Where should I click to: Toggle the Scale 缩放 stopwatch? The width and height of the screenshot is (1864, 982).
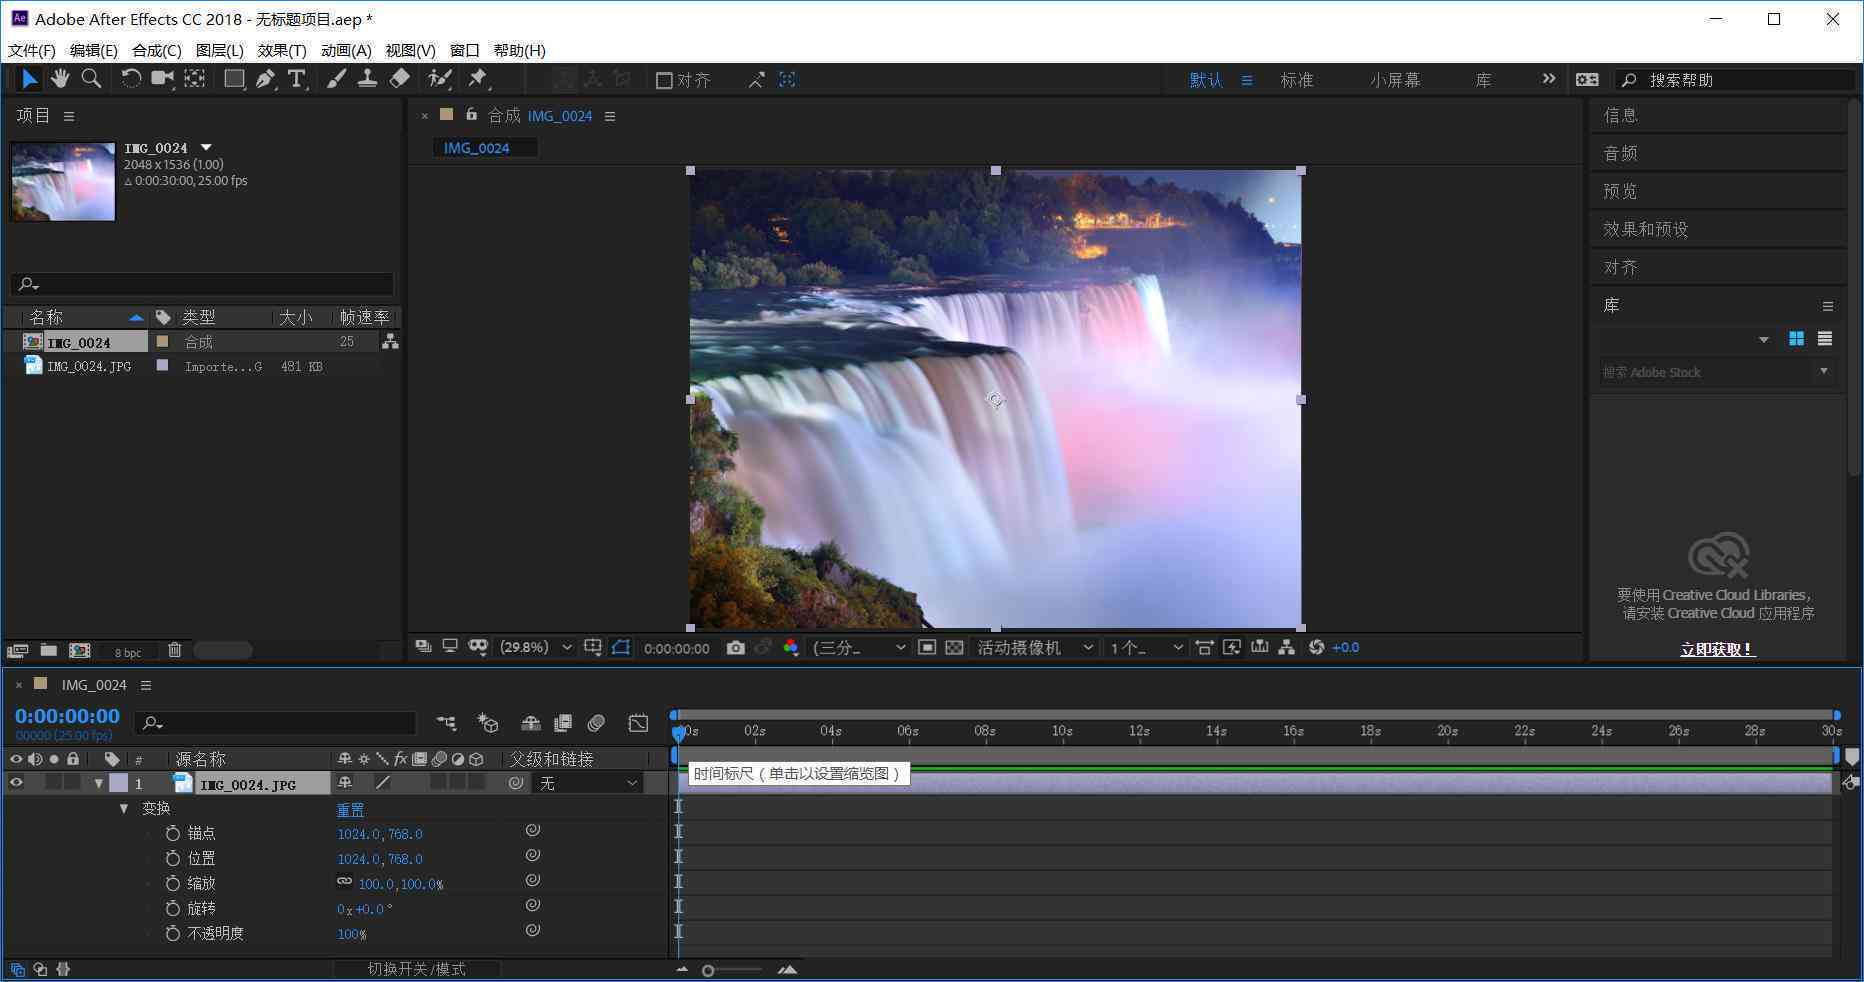[172, 883]
